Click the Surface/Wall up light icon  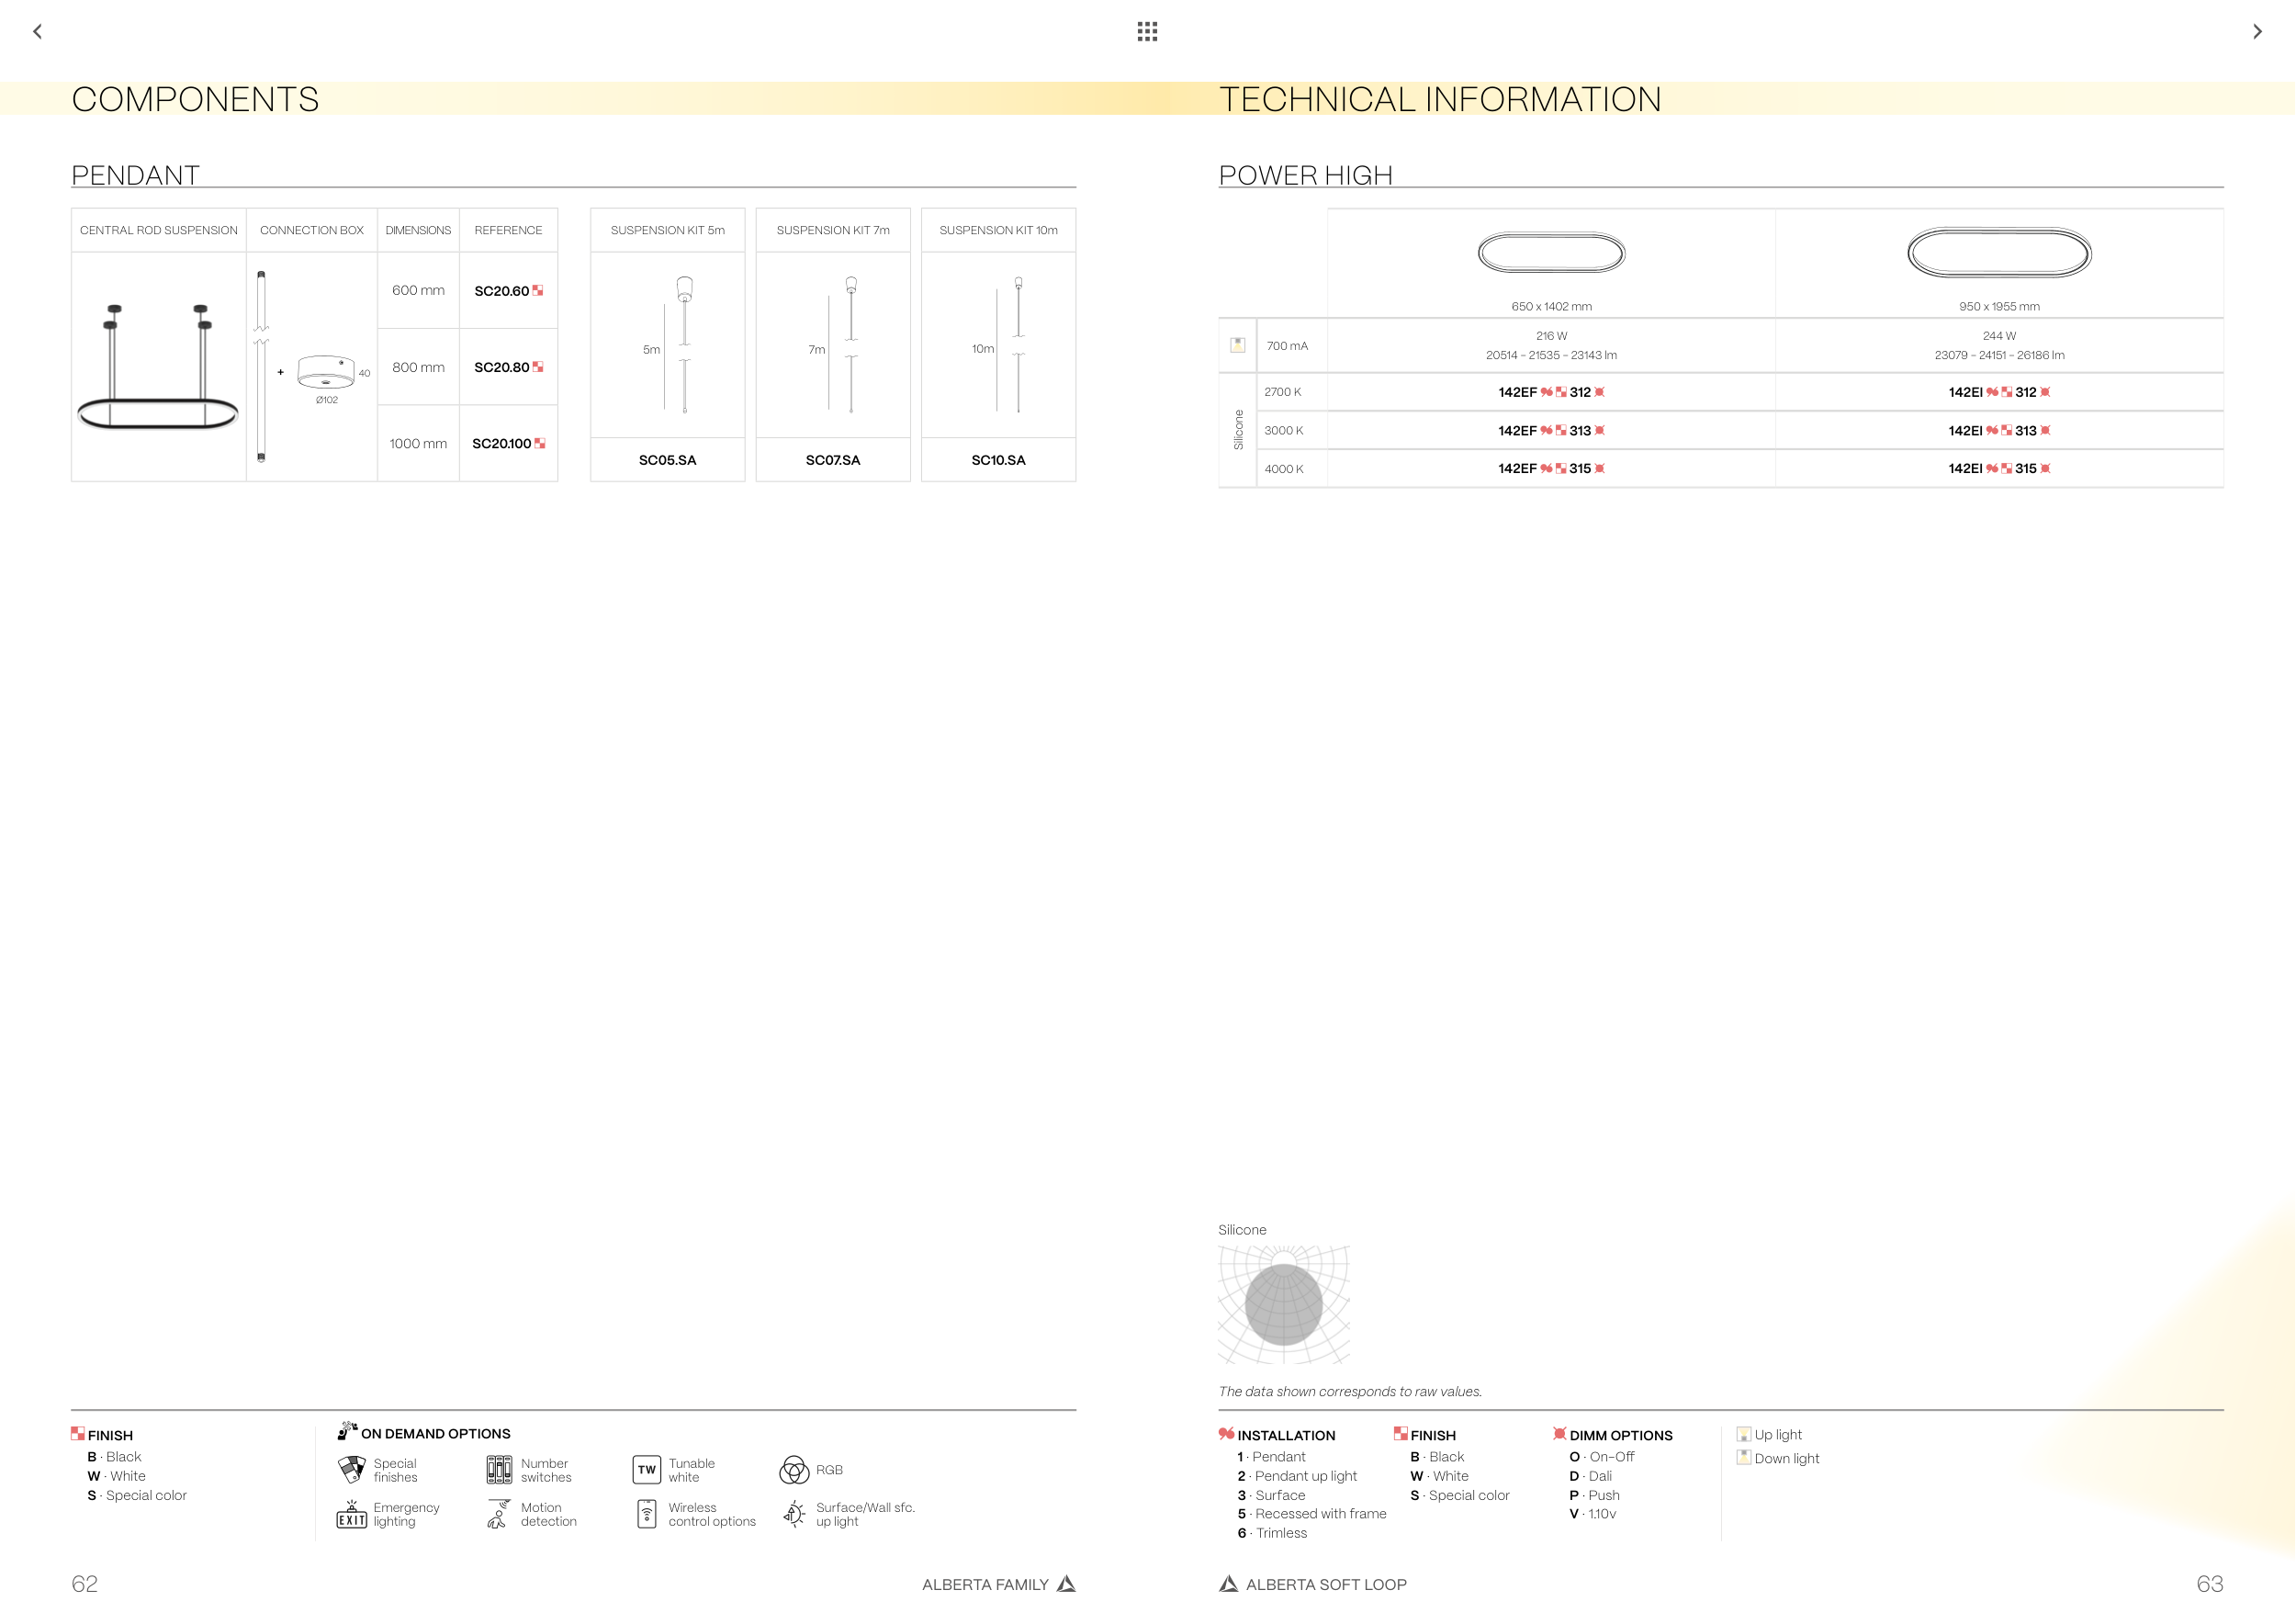coord(794,1514)
